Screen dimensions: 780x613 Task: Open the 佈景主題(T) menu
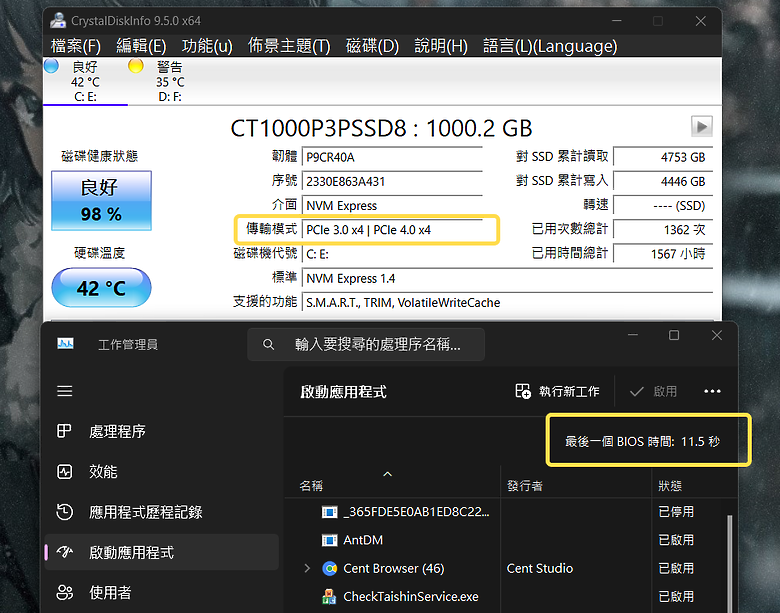(289, 46)
